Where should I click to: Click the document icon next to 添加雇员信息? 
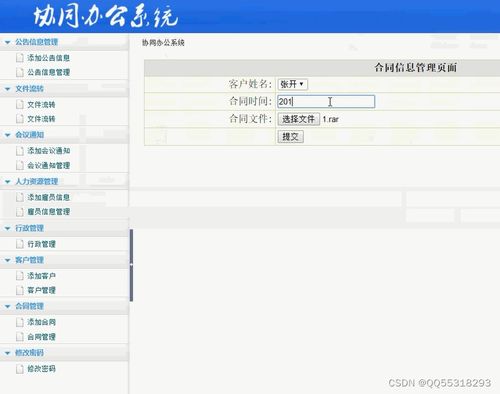tap(20, 197)
